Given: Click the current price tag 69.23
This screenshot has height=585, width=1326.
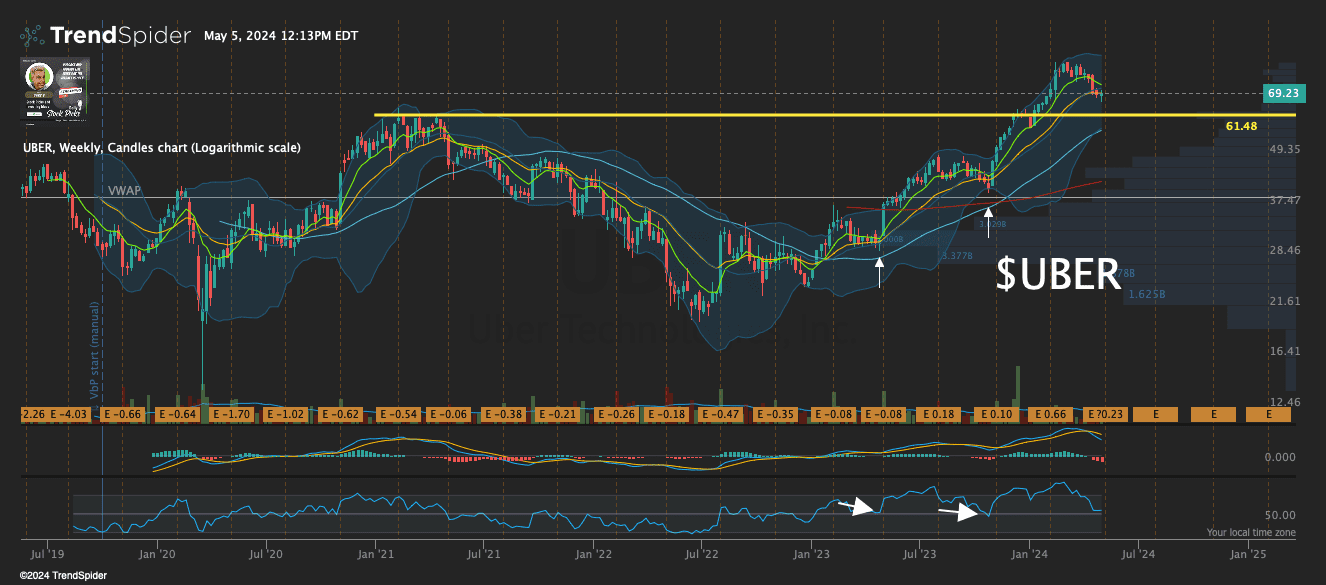Looking at the screenshot, I should click(1282, 93).
